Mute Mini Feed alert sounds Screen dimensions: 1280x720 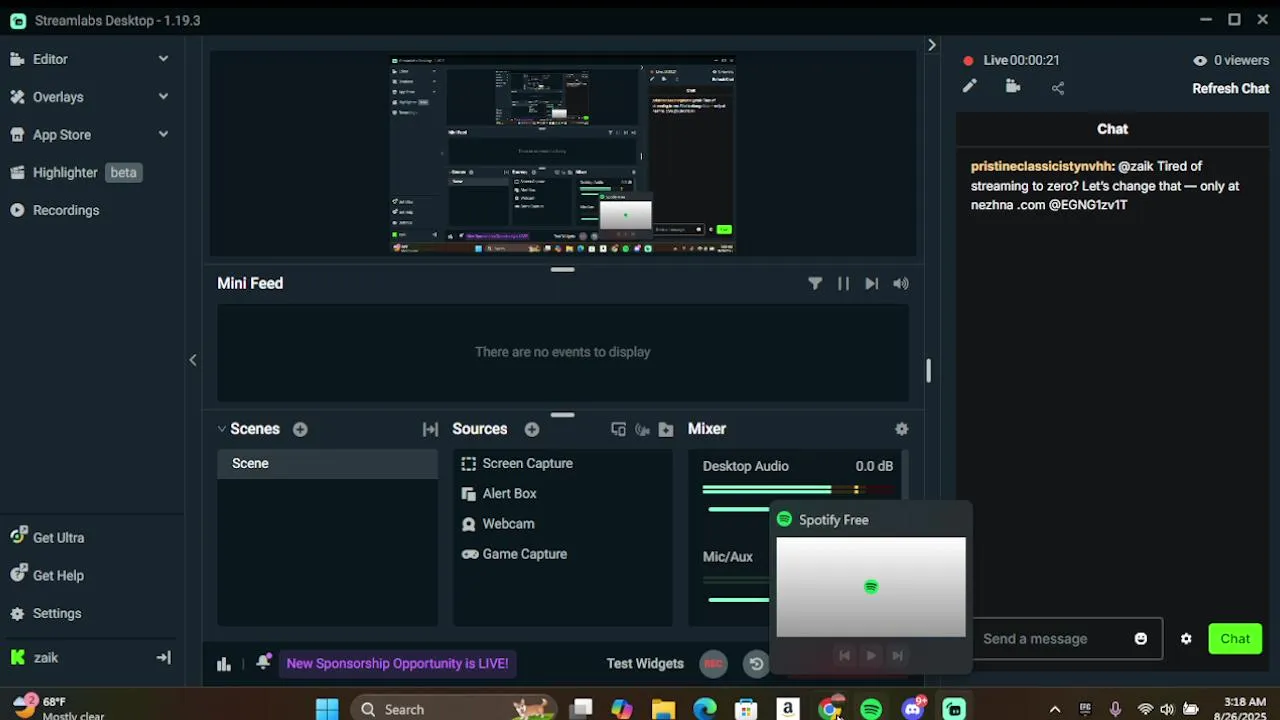[901, 284]
